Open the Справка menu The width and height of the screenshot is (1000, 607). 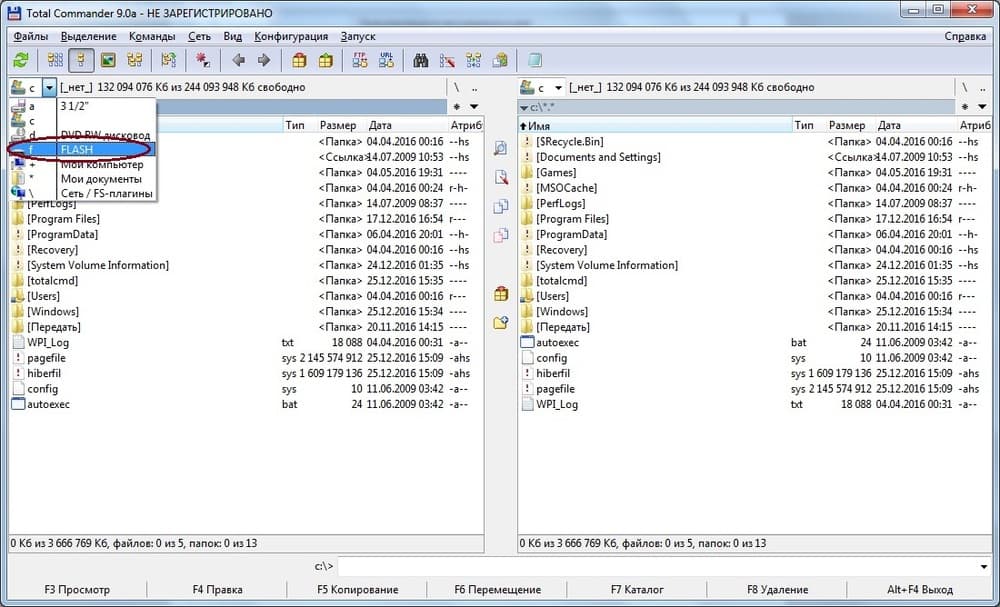point(965,36)
